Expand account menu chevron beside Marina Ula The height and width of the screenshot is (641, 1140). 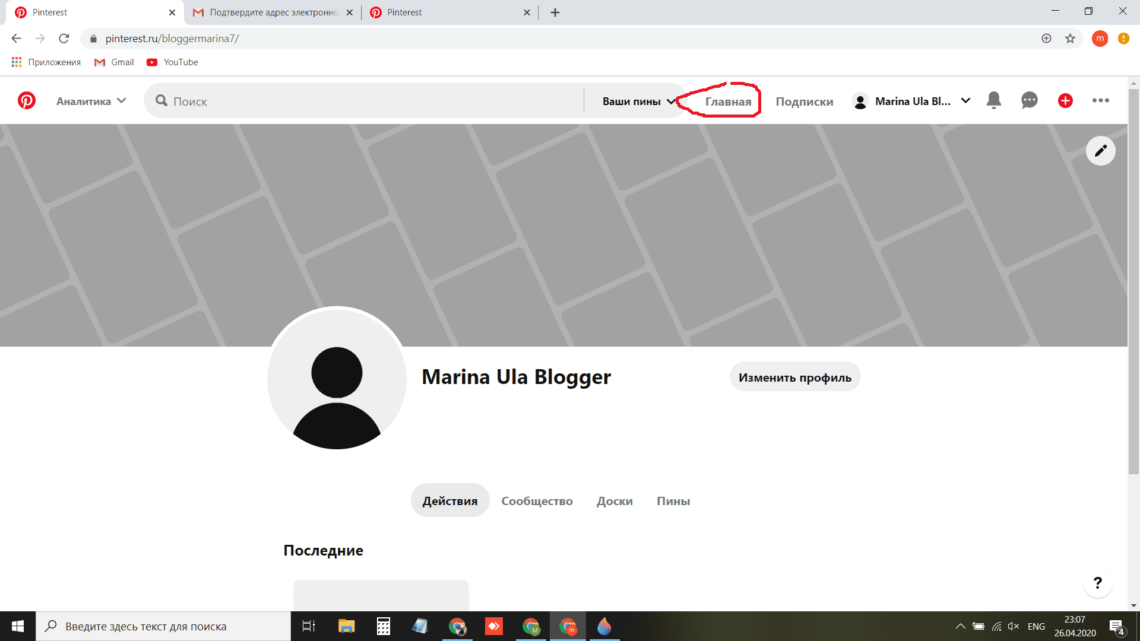(x=966, y=101)
